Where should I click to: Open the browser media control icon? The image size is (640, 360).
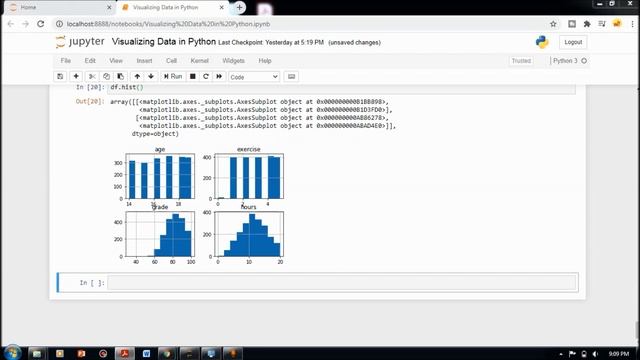click(x=602, y=24)
